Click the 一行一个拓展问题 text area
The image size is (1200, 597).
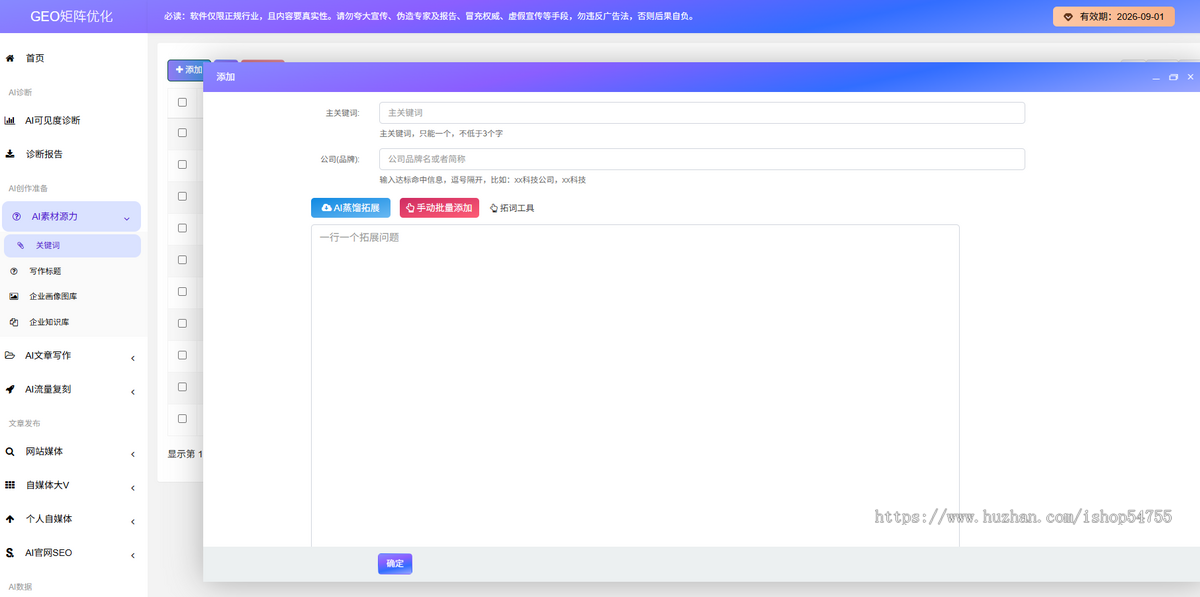point(635,385)
